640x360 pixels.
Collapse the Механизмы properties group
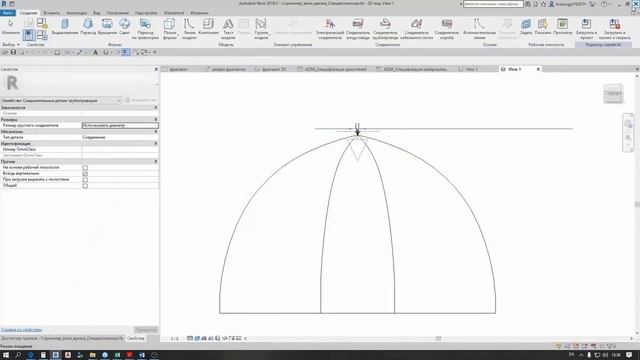point(156,132)
